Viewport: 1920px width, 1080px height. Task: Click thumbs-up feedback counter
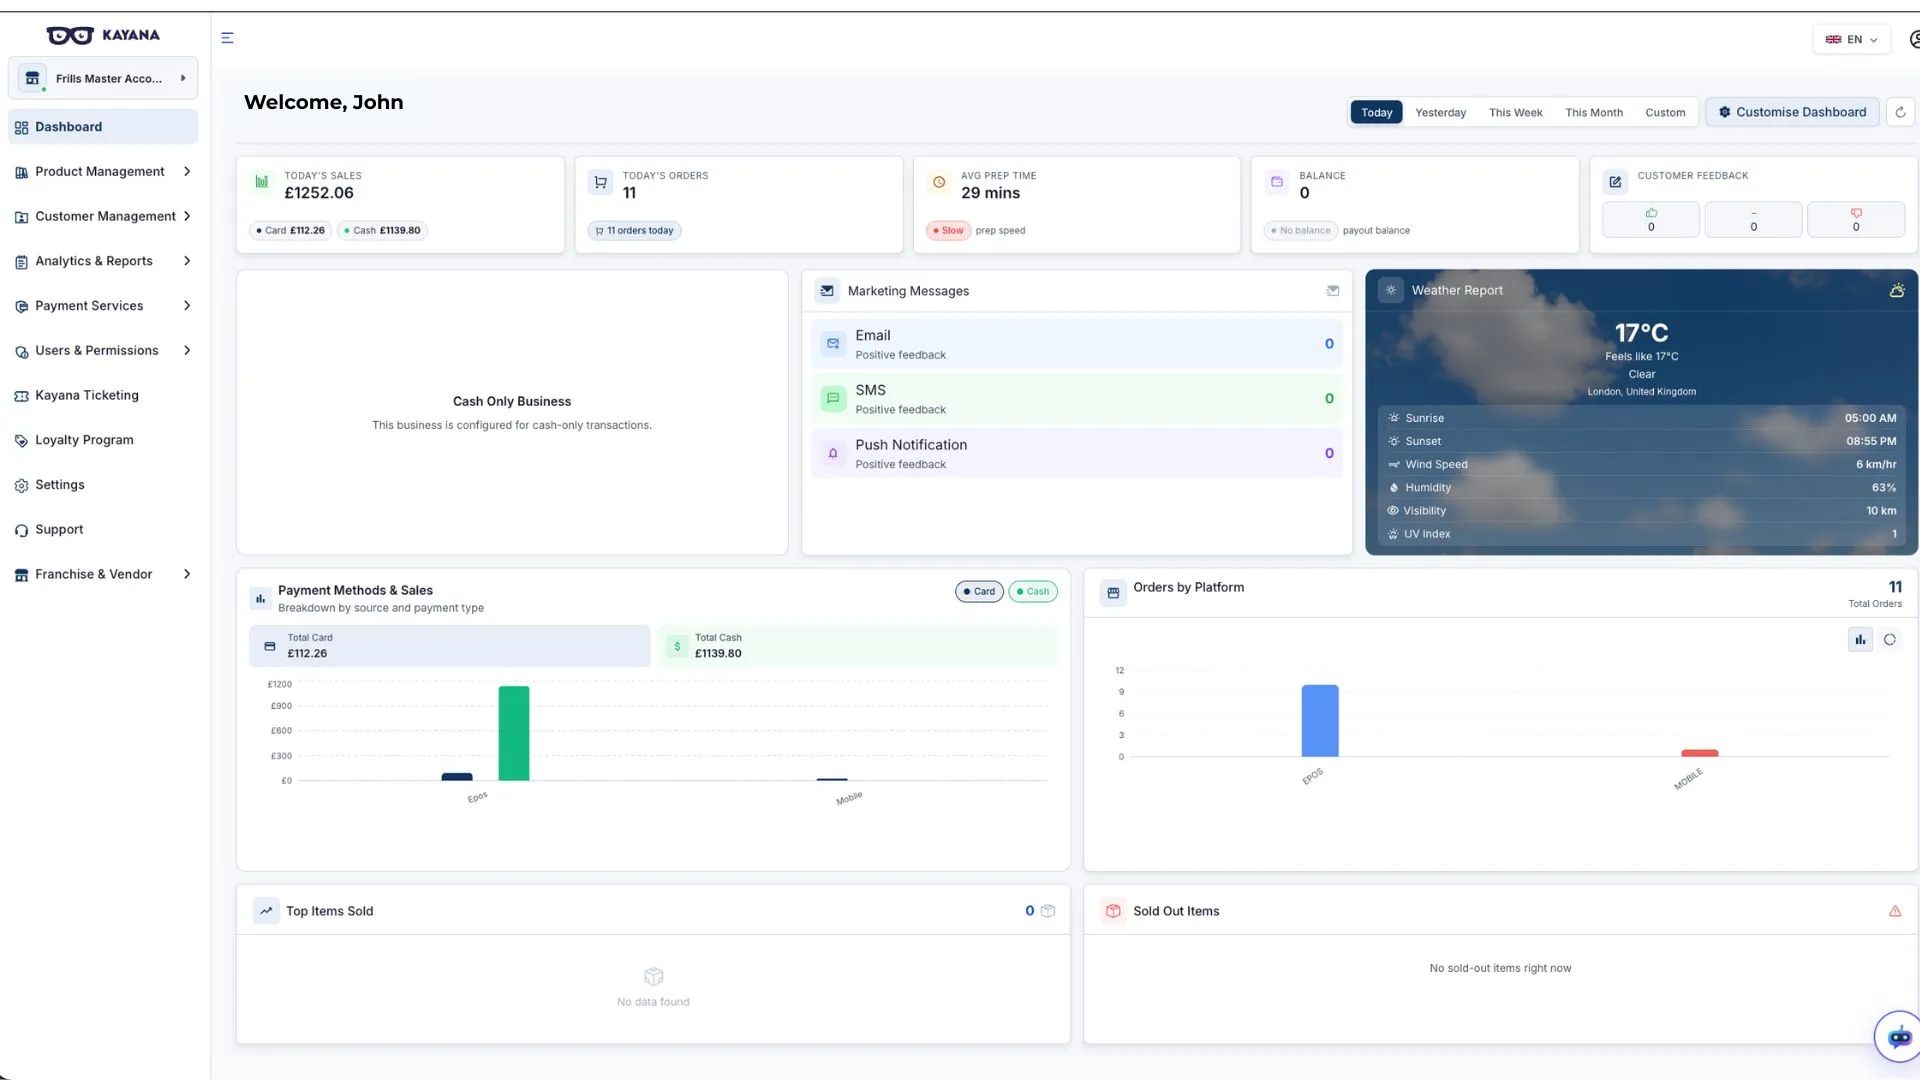(1651, 219)
